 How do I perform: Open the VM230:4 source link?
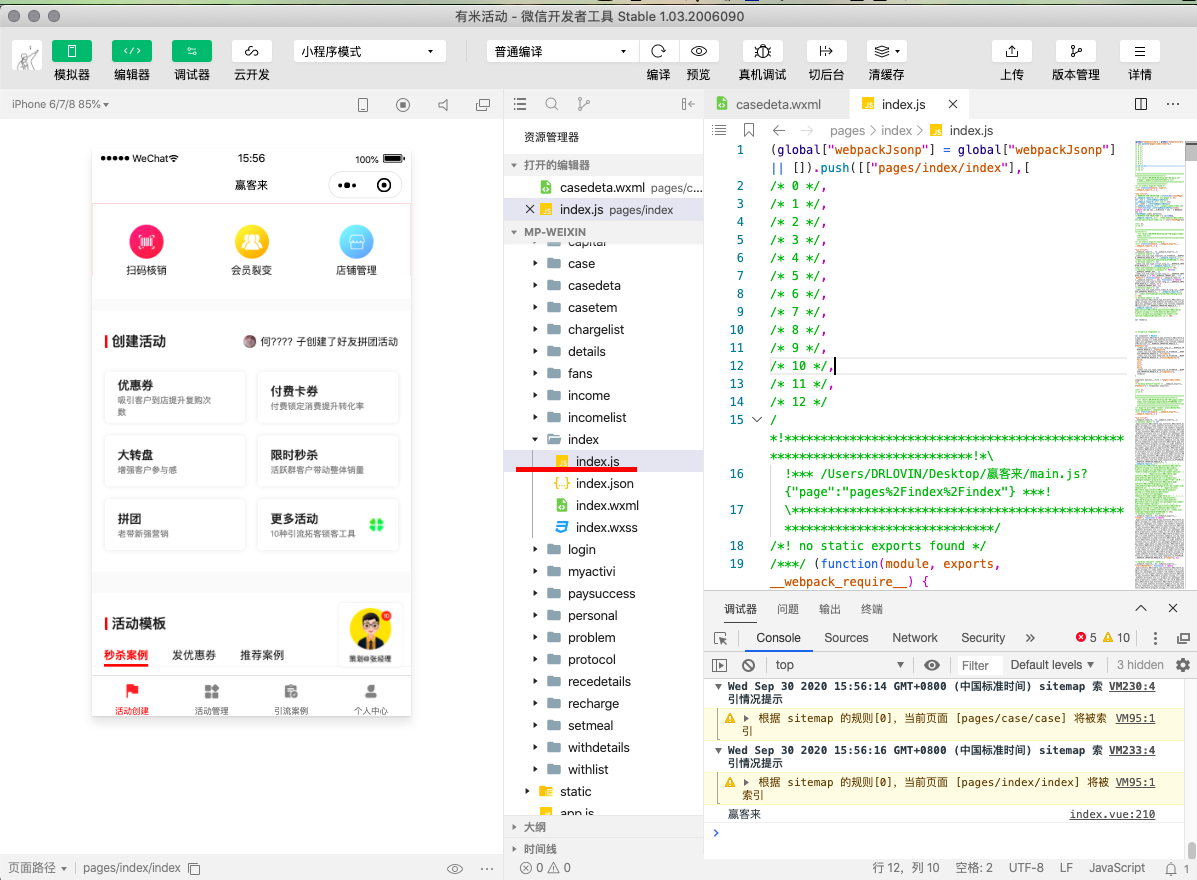(x=1132, y=686)
